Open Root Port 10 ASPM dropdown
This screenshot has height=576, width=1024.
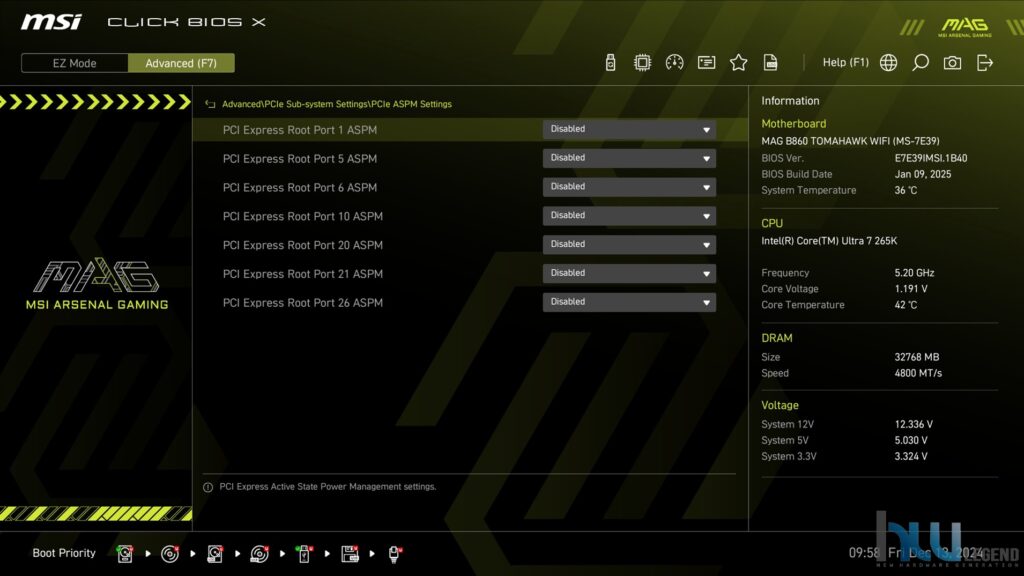point(629,216)
